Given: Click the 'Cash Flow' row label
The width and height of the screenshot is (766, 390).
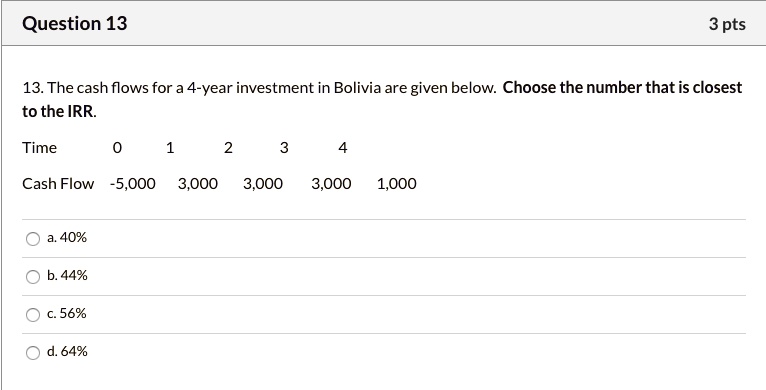Looking at the screenshot, I should tap(58, 184).
